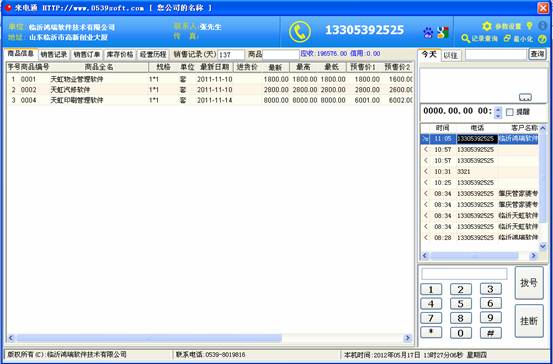Tap keypad digit 4
Image resolution: width=553 pixels, height=364 pixels.
(x=431, y=304)
